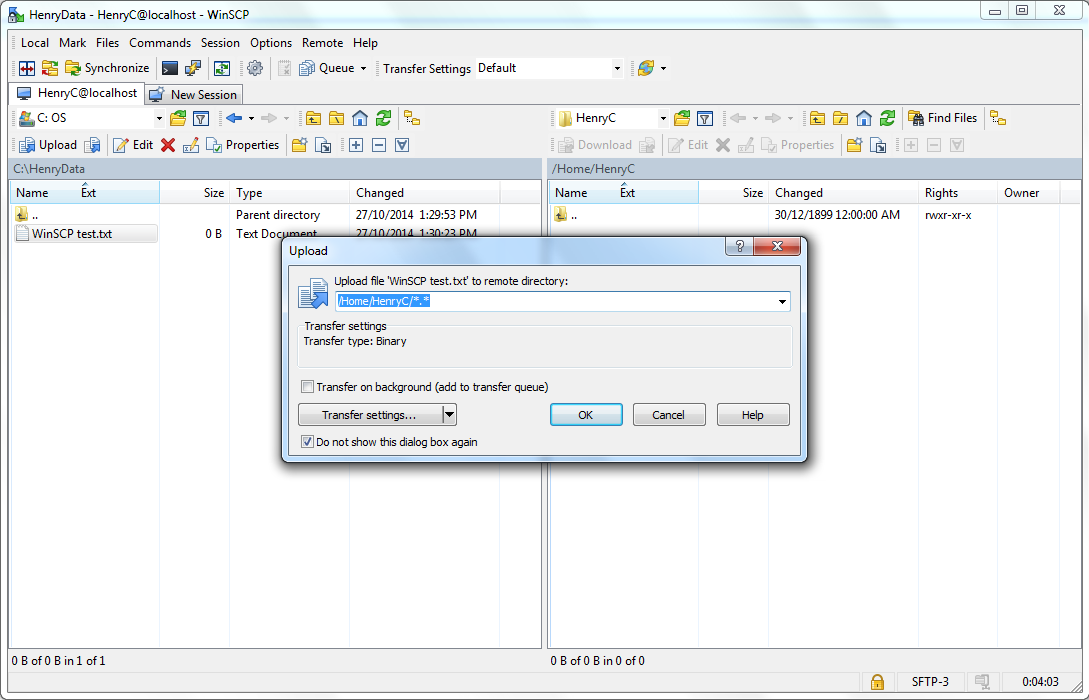Open the Options menu
Image resolution: width=1089 pixels, height=700 pixels.
(x=271, y=43)
